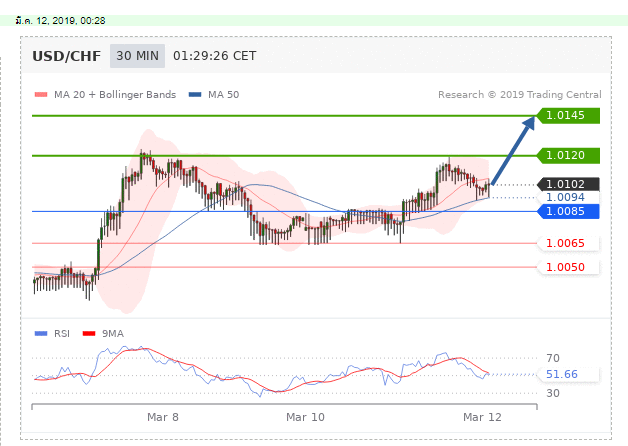Click the pink MA 20 legend swatch
The image size is (628, 446).
41,95
